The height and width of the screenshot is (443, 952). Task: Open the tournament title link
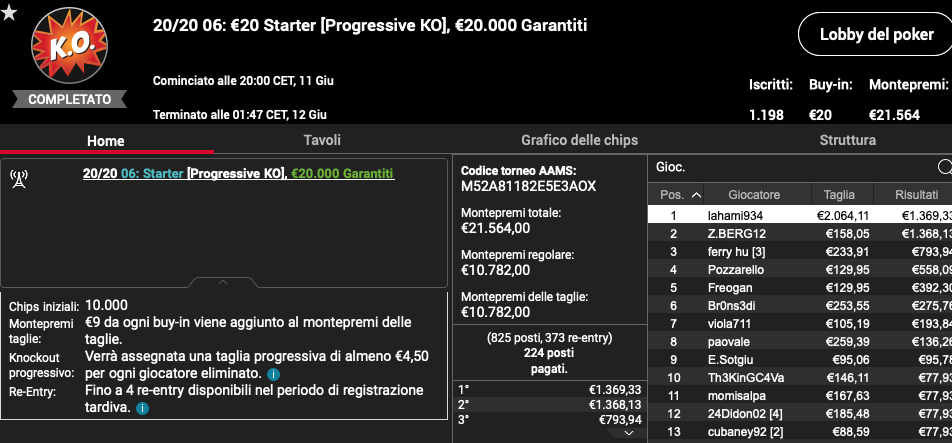pyautogui.click(x=238, y=174)
